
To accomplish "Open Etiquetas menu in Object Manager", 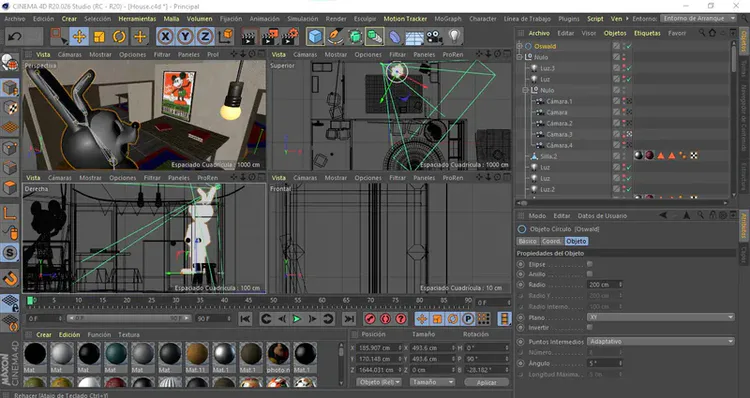I will pos(647,33).
